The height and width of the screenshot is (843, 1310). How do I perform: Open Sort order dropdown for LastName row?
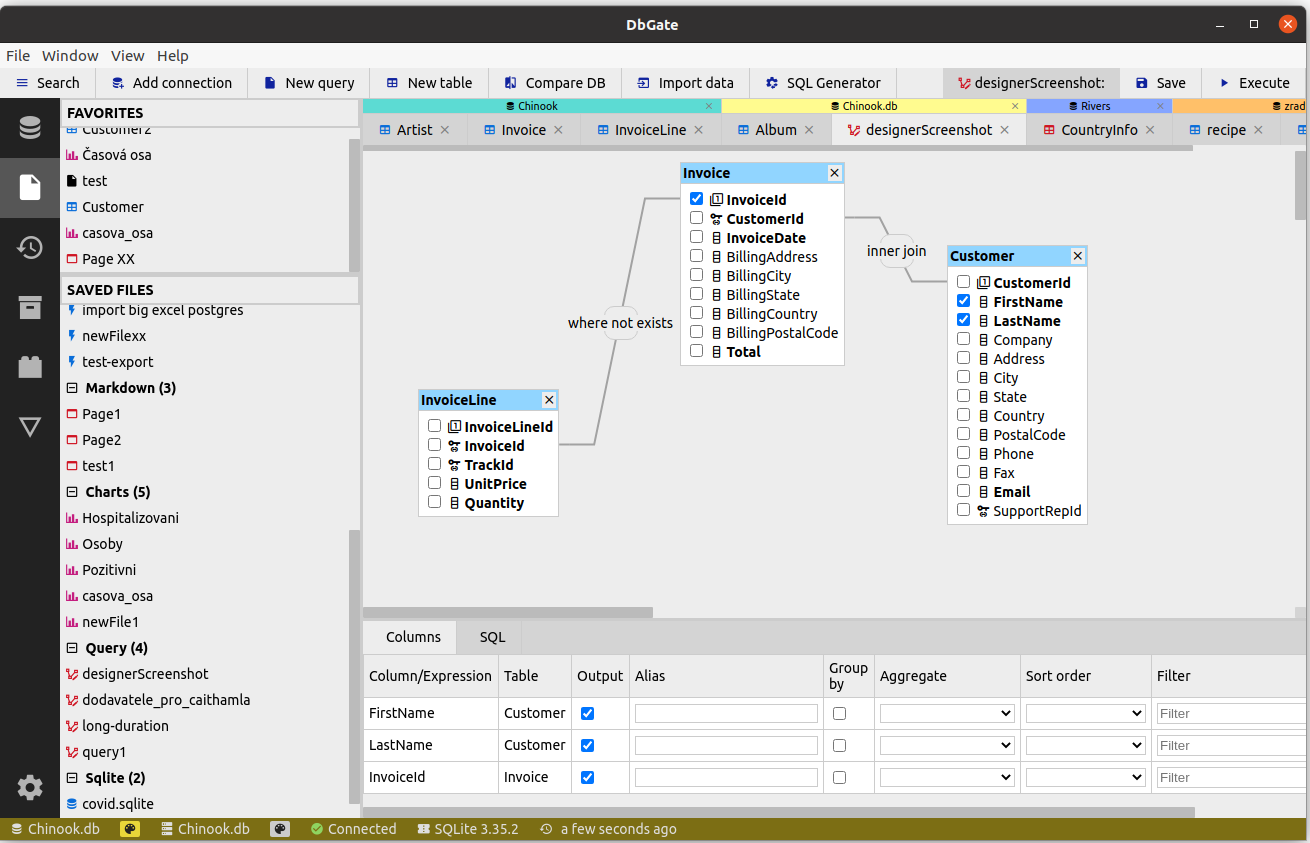click(1084, 745)
